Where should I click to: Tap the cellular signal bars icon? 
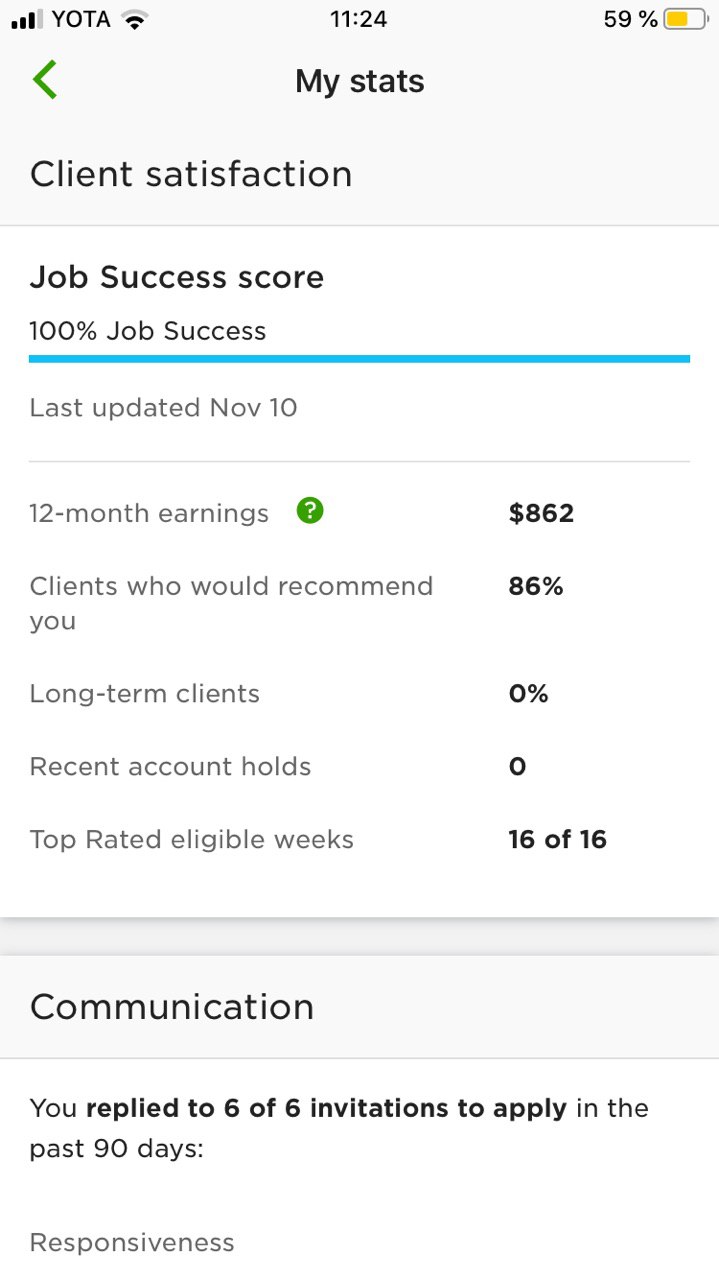tap(27, 19)
